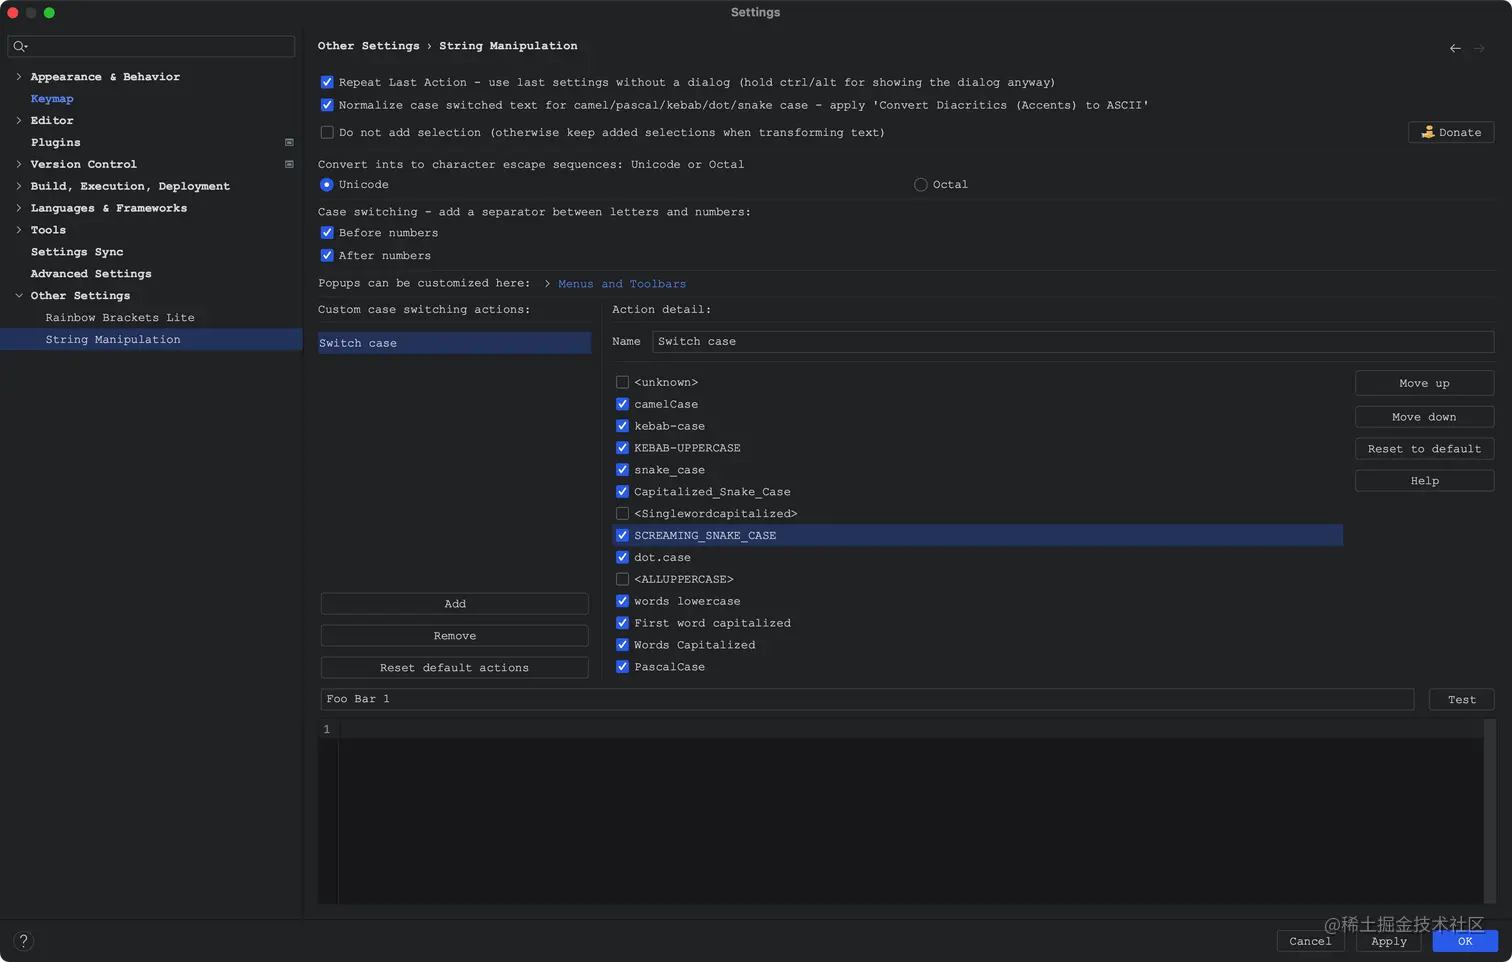Expand the Appearance & Behavior section

tap(19, 77)
